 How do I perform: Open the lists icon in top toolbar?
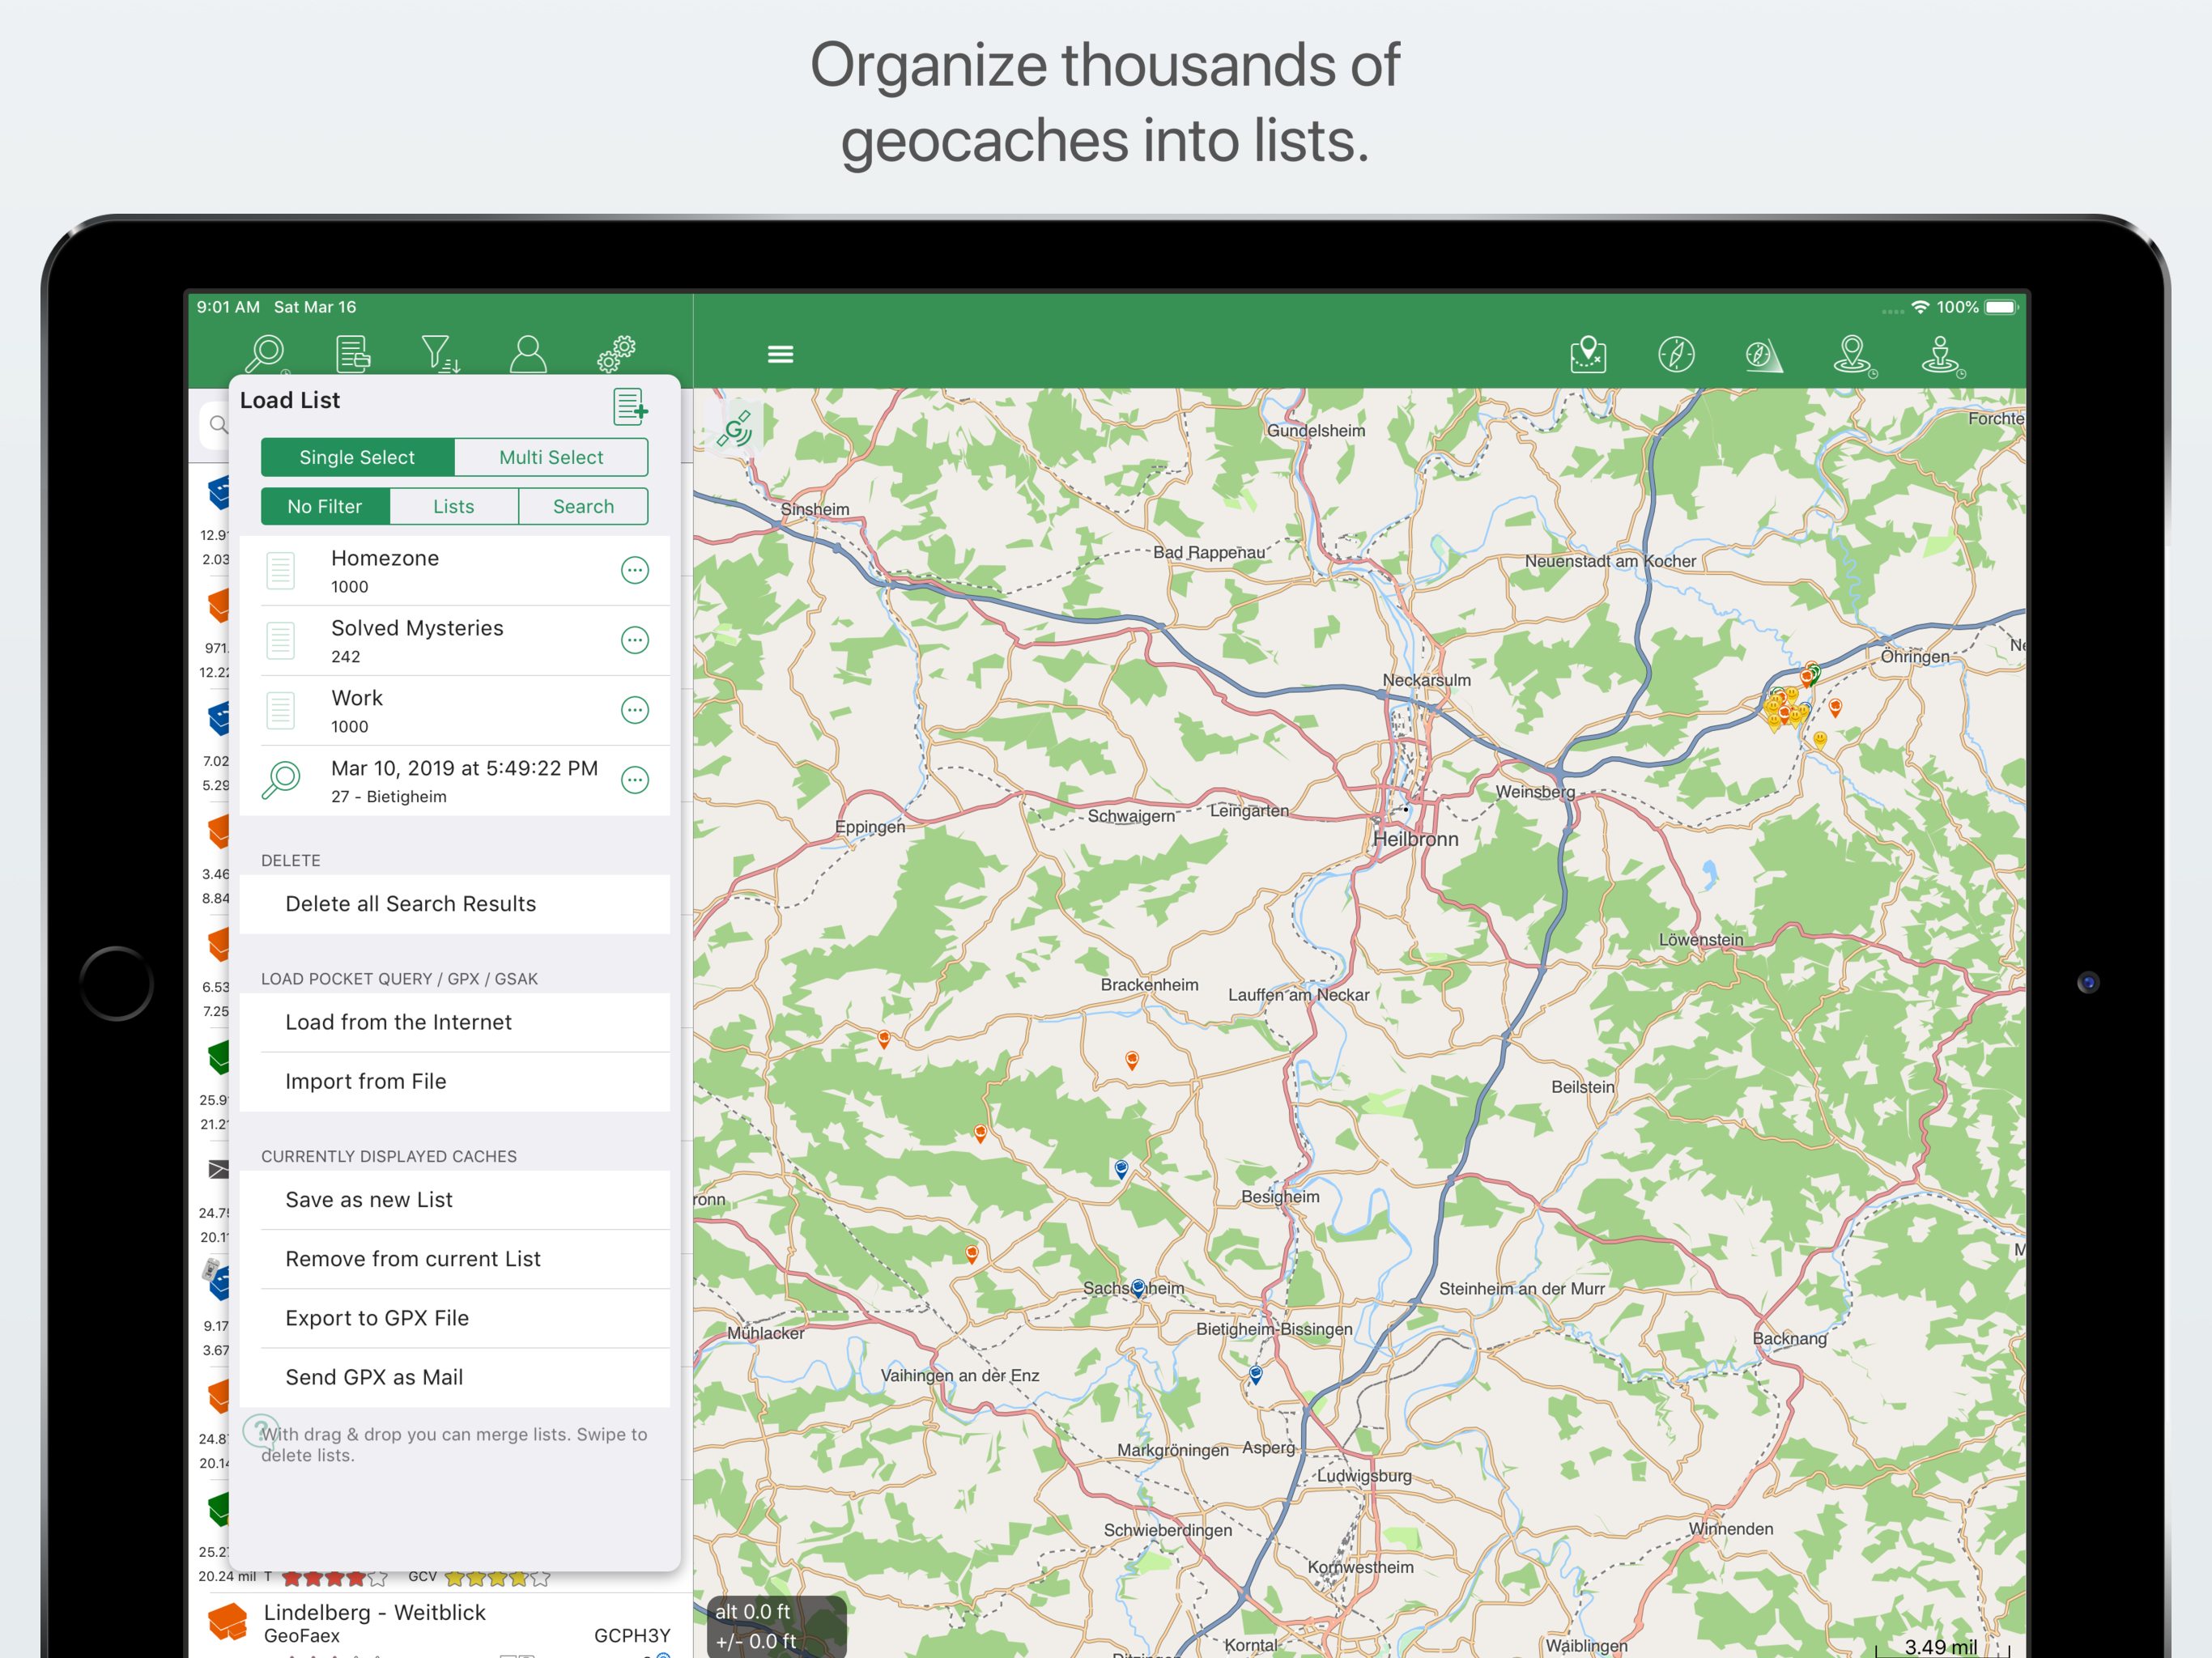(x=352, y=353)
